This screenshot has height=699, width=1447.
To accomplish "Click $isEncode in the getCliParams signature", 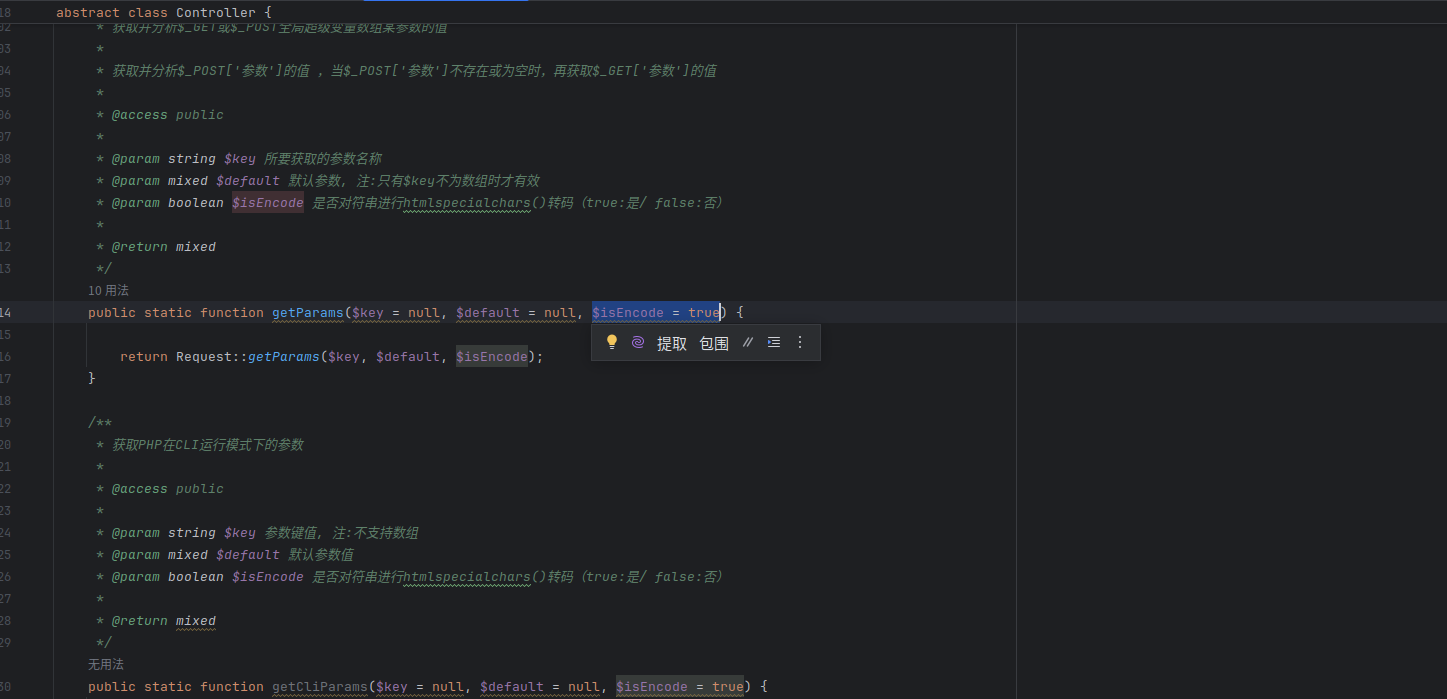I will 652,687.
